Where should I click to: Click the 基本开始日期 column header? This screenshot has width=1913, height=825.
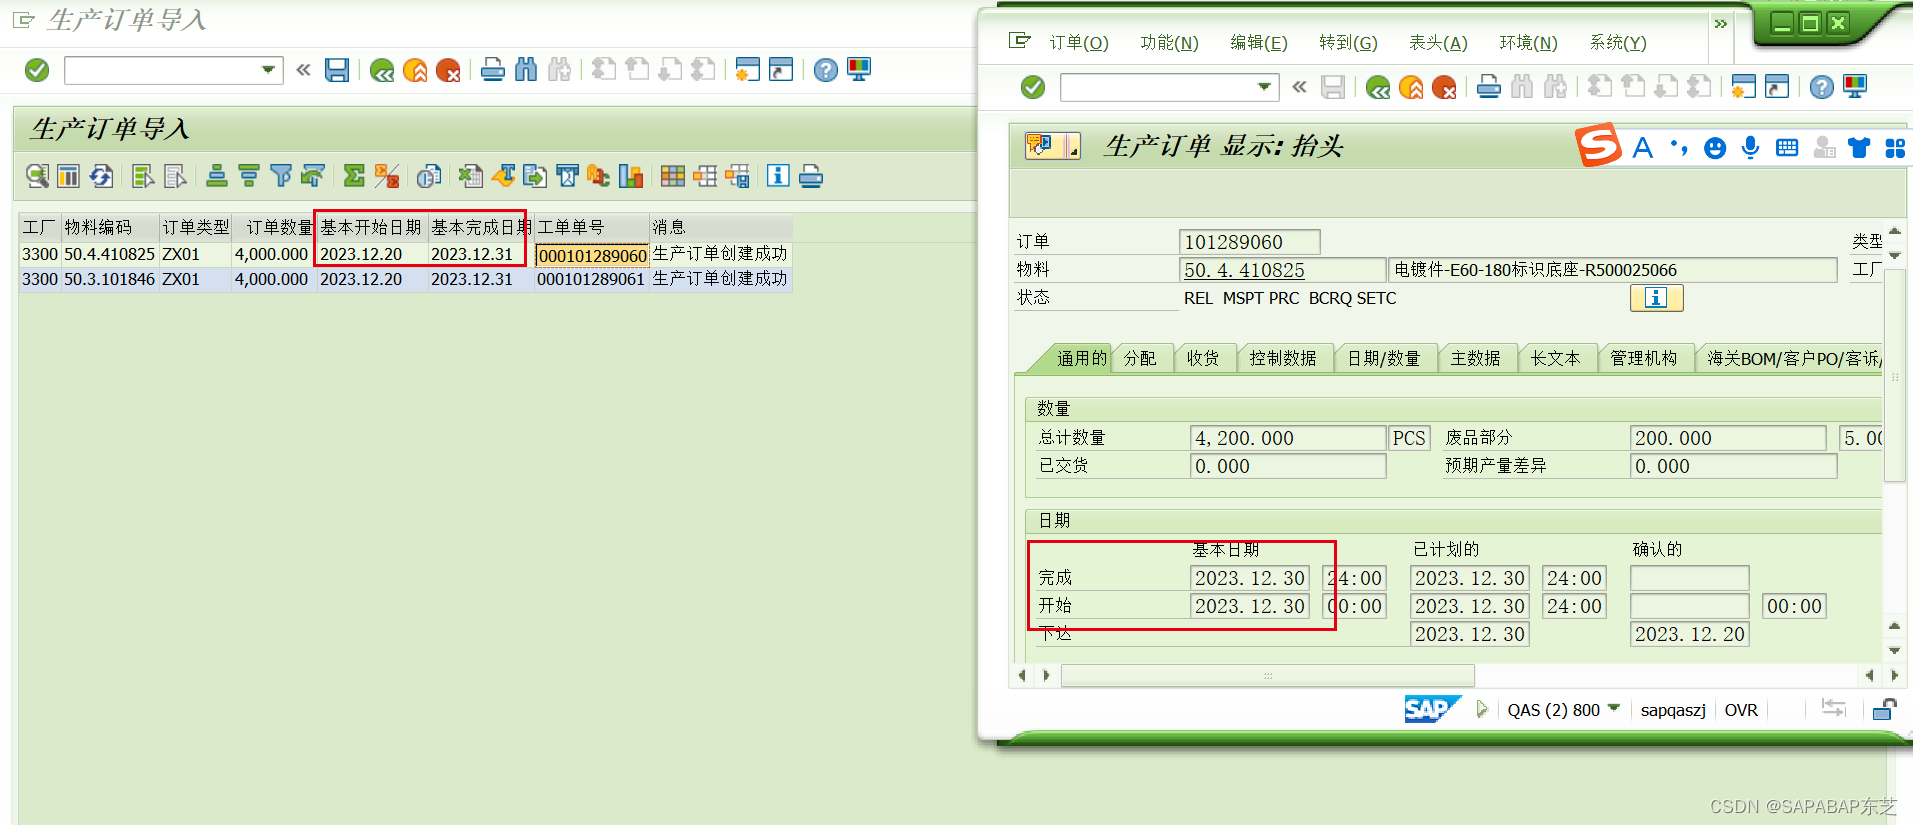point(372,227)
